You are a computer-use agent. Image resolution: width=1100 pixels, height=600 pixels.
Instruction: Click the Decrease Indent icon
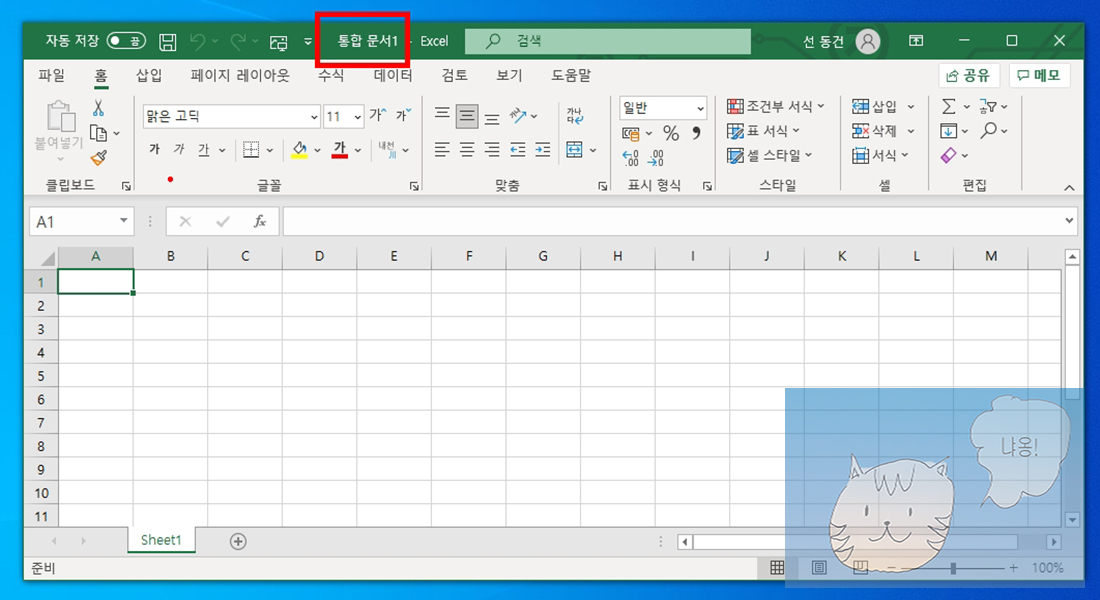(x=518, y=149)
